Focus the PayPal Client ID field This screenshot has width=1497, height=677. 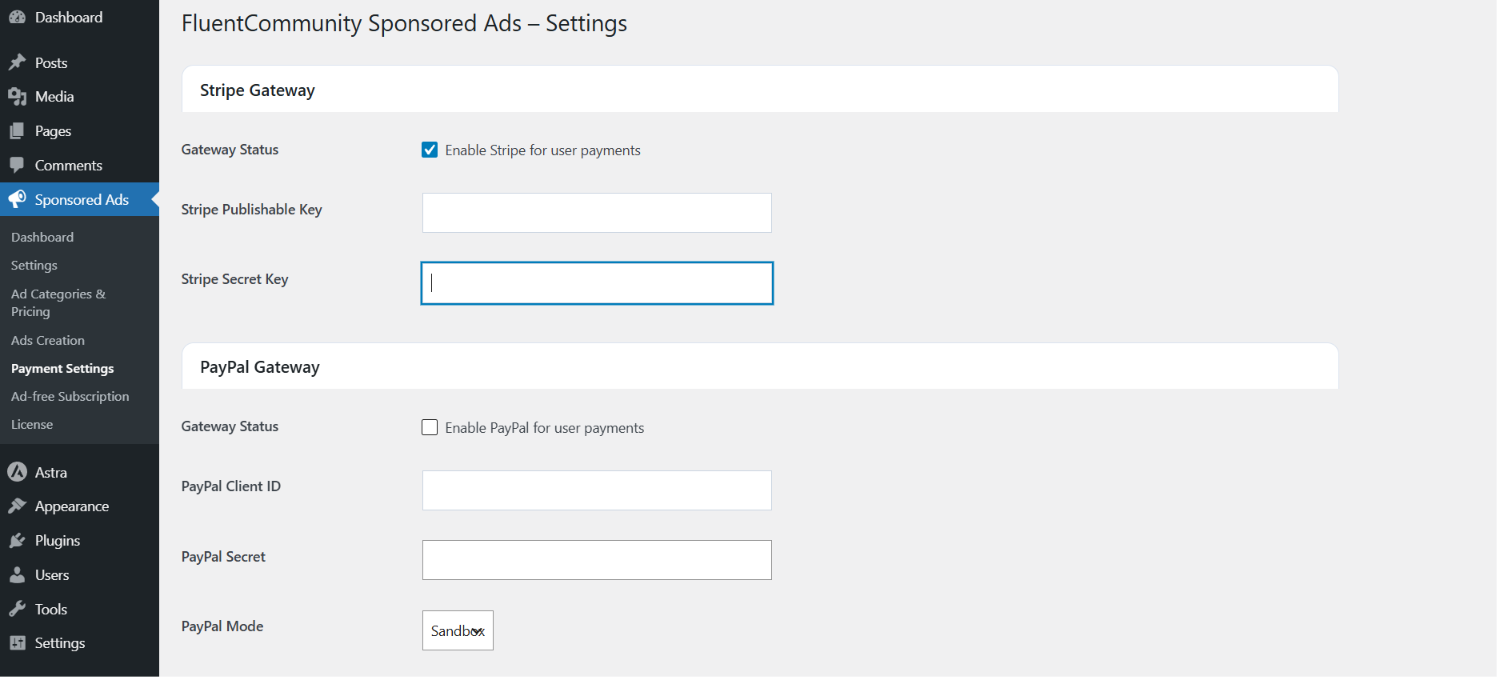coord(597,490)
